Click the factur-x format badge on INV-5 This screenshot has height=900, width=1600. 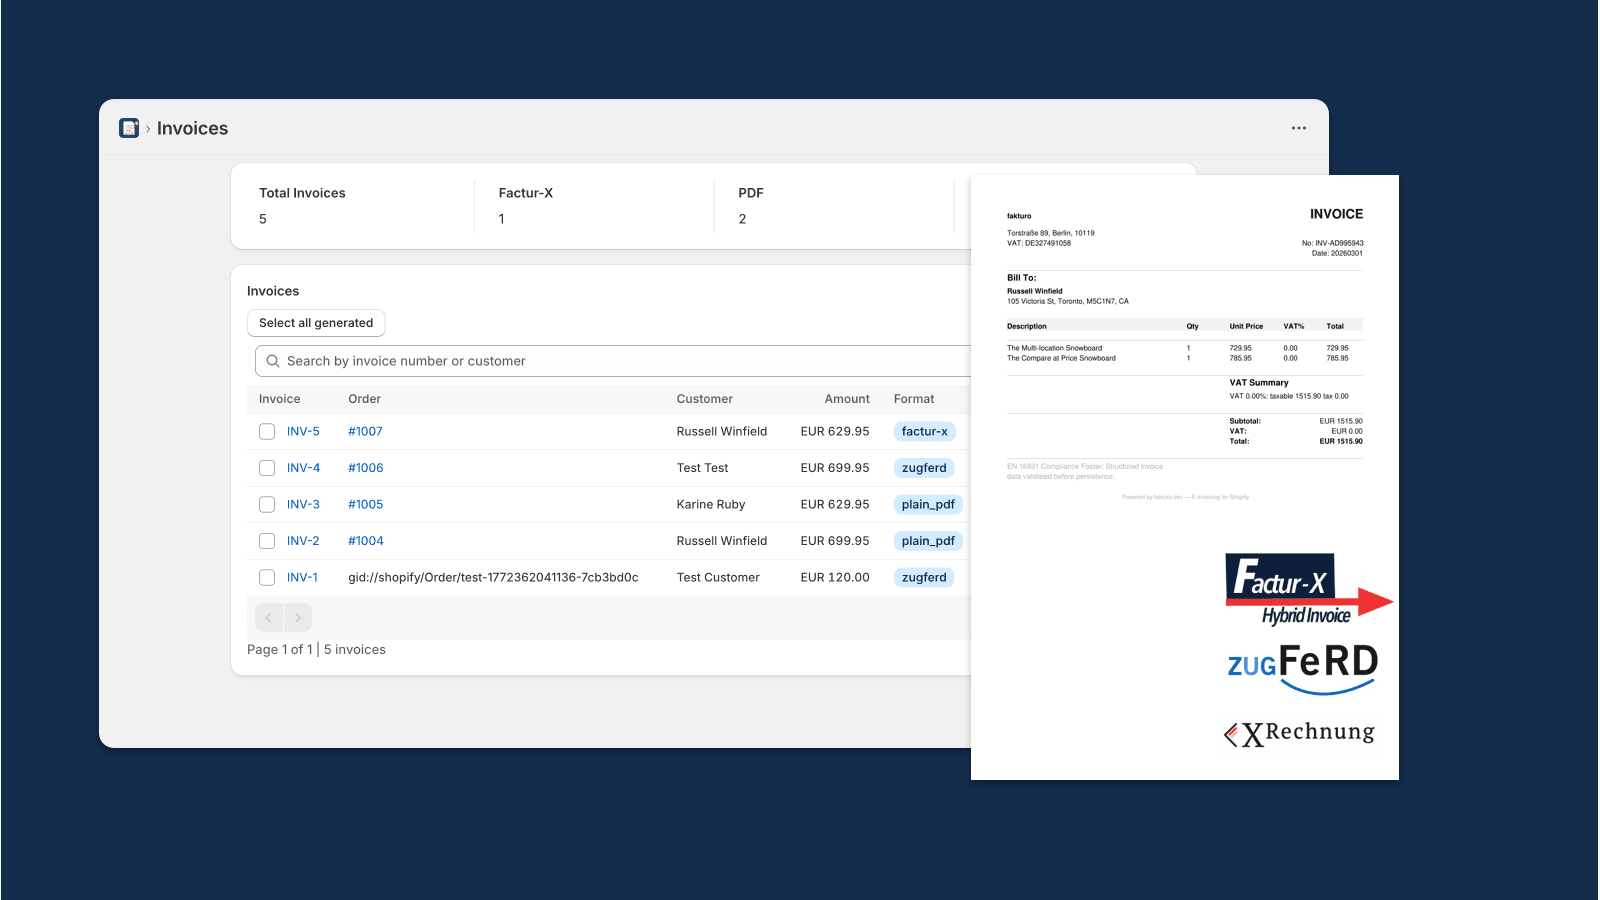pos(924,431)
